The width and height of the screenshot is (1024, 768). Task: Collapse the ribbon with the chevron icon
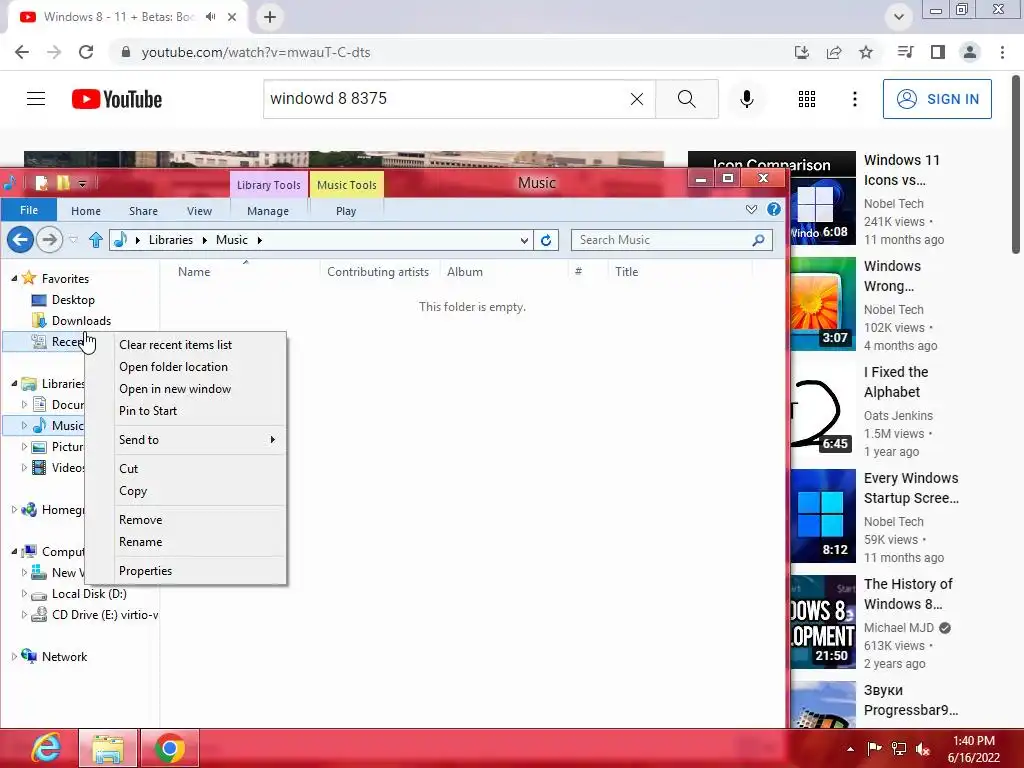[x=751, y=209]
